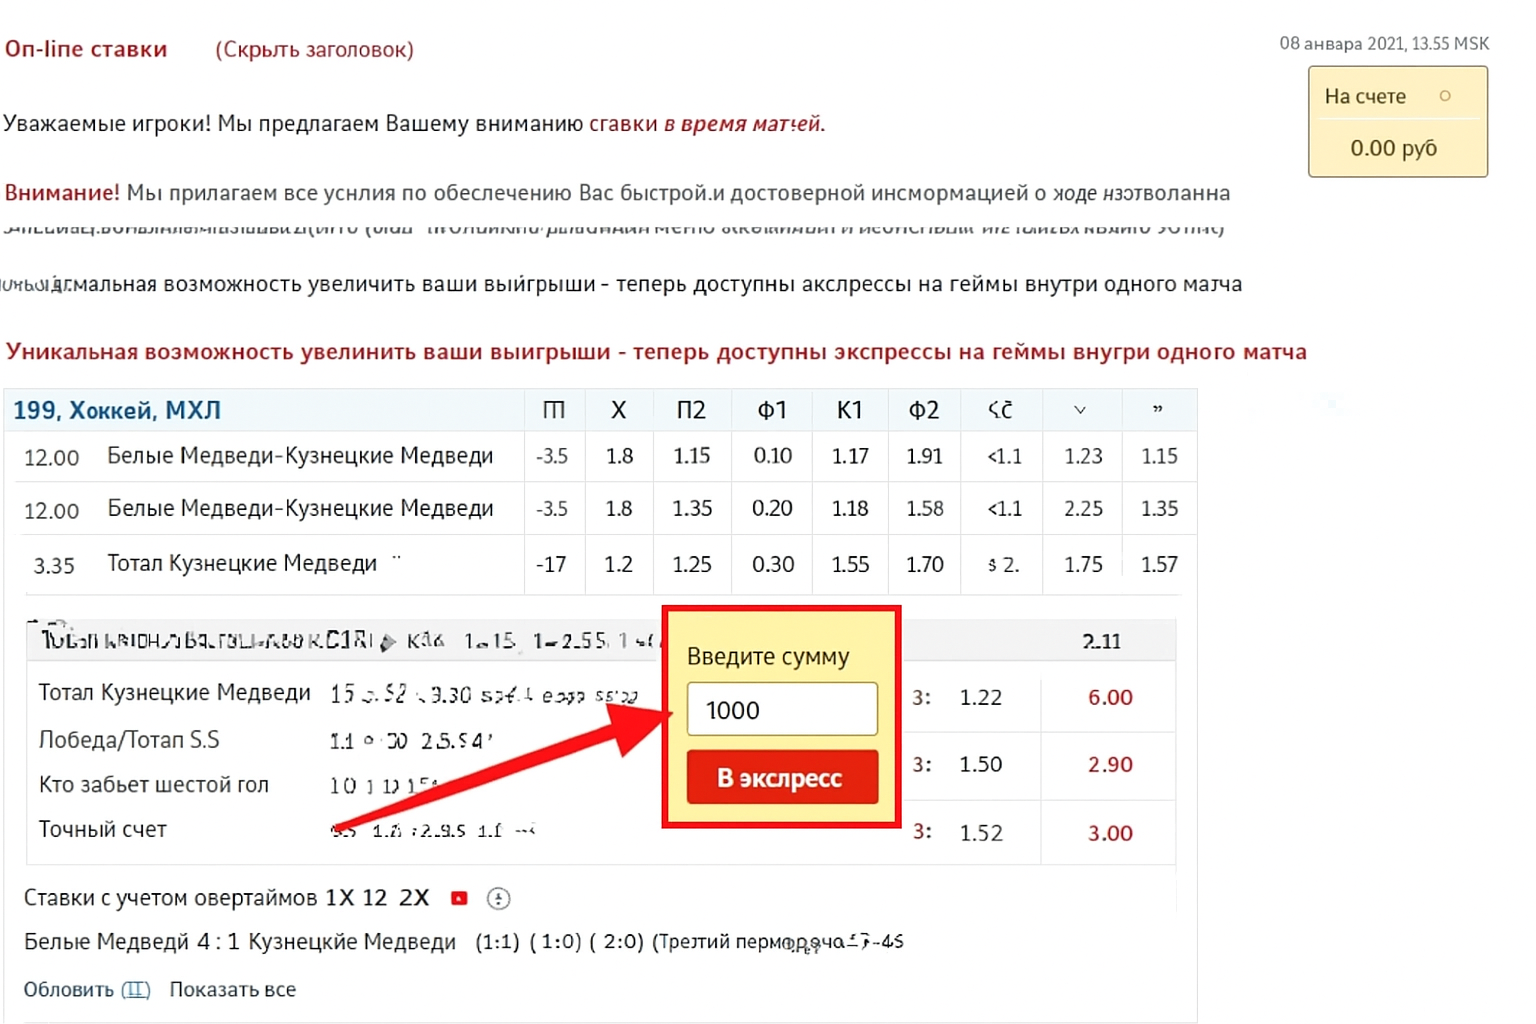Click the small circle icon beside На счете
Viewport: 1536px width, 1024px height.
[x=1444, y=96]
